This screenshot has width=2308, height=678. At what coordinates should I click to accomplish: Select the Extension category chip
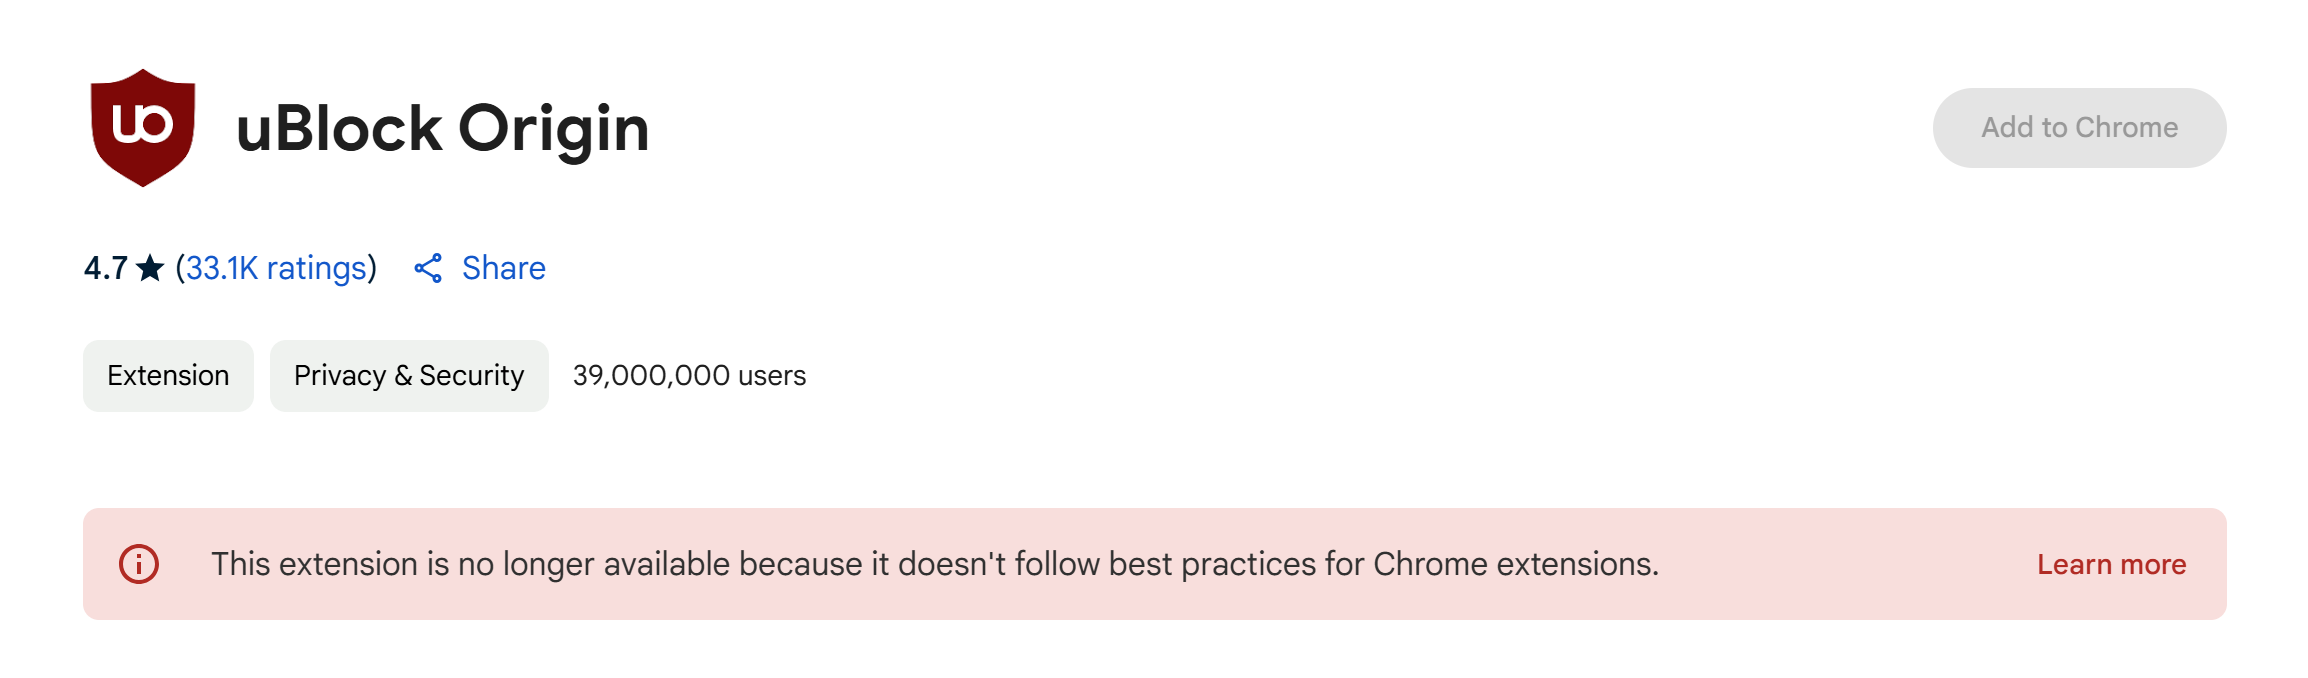[x=168, y=376]
